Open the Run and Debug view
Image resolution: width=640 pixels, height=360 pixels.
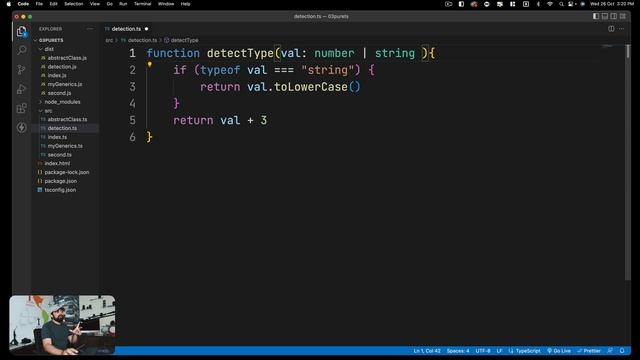pyautogui.click(x=22, y=89)
